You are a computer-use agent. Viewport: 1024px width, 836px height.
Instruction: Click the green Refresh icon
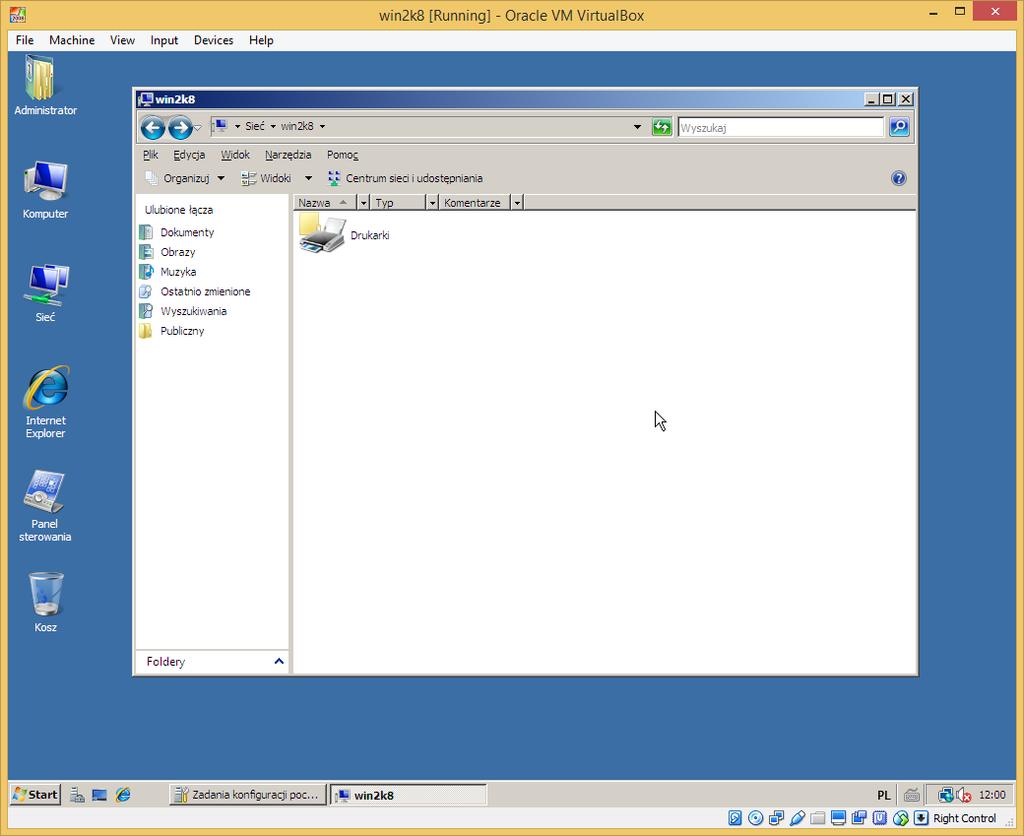coord(662,127)
